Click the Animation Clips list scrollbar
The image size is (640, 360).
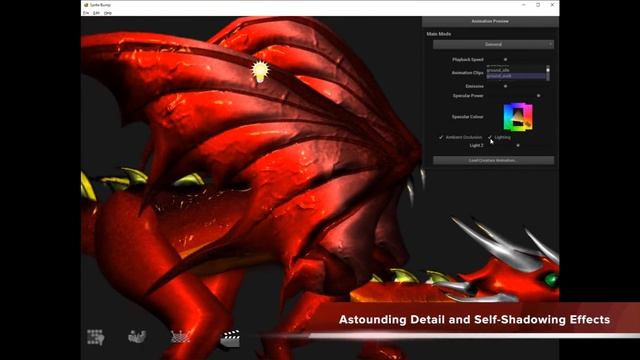coord(548,73)
